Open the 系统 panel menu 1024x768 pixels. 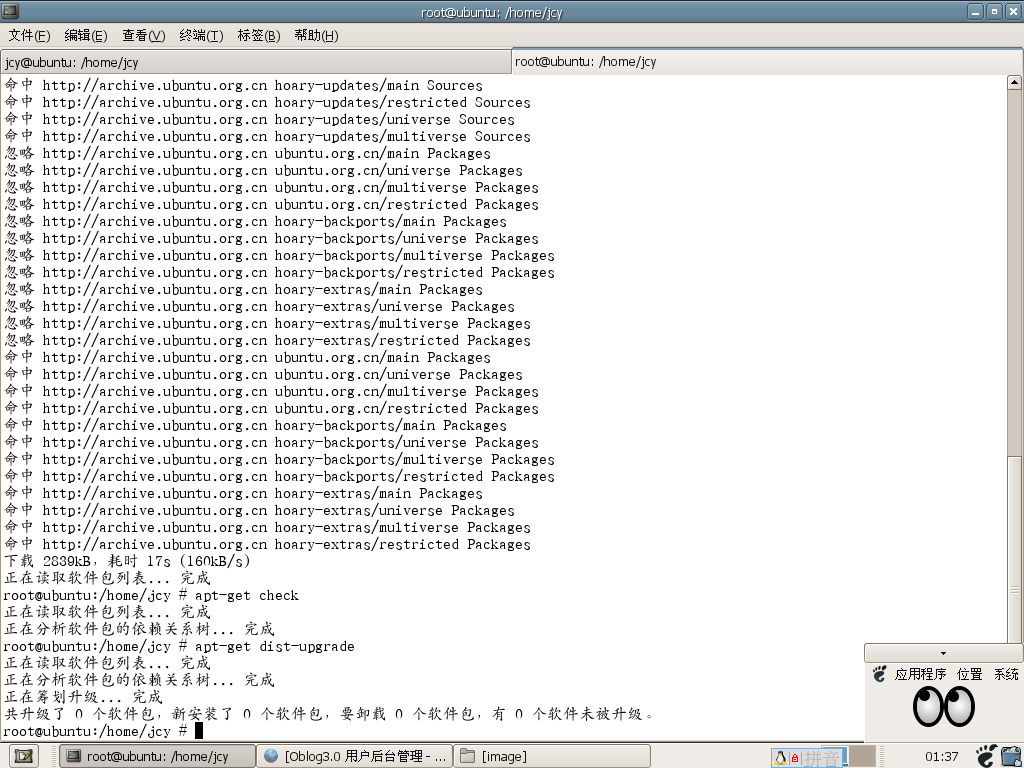1006,674
